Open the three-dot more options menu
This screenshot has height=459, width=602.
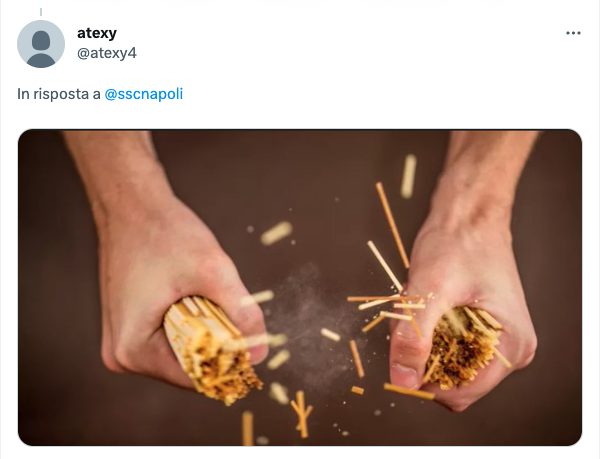point(573,33)
